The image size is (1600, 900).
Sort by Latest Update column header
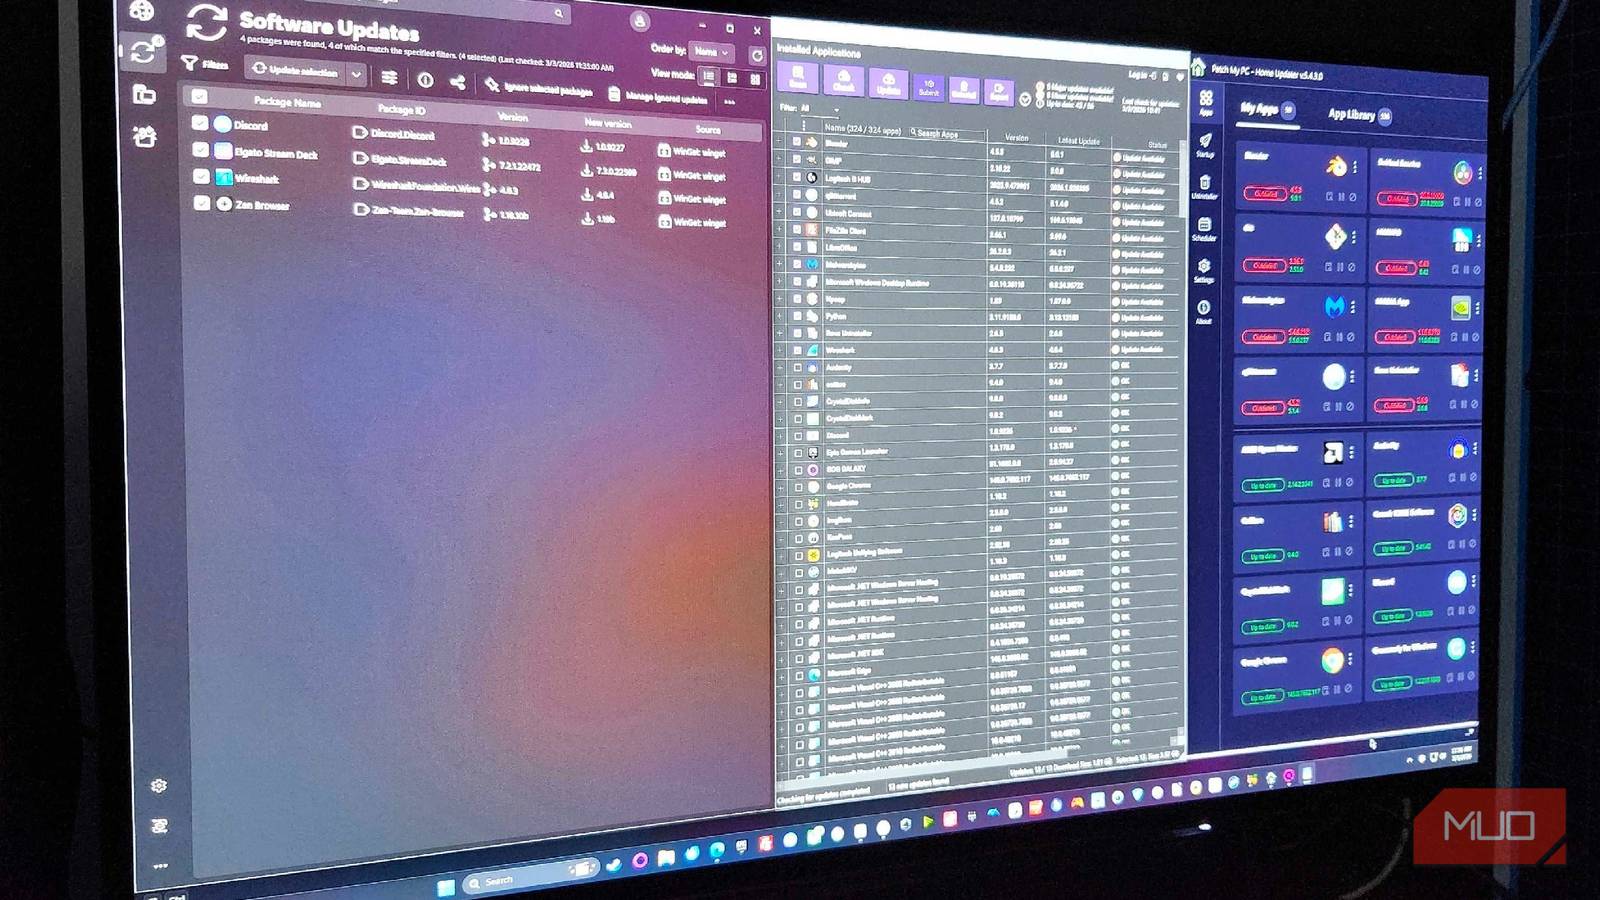pyautogui.click(x=1078, y=141)
